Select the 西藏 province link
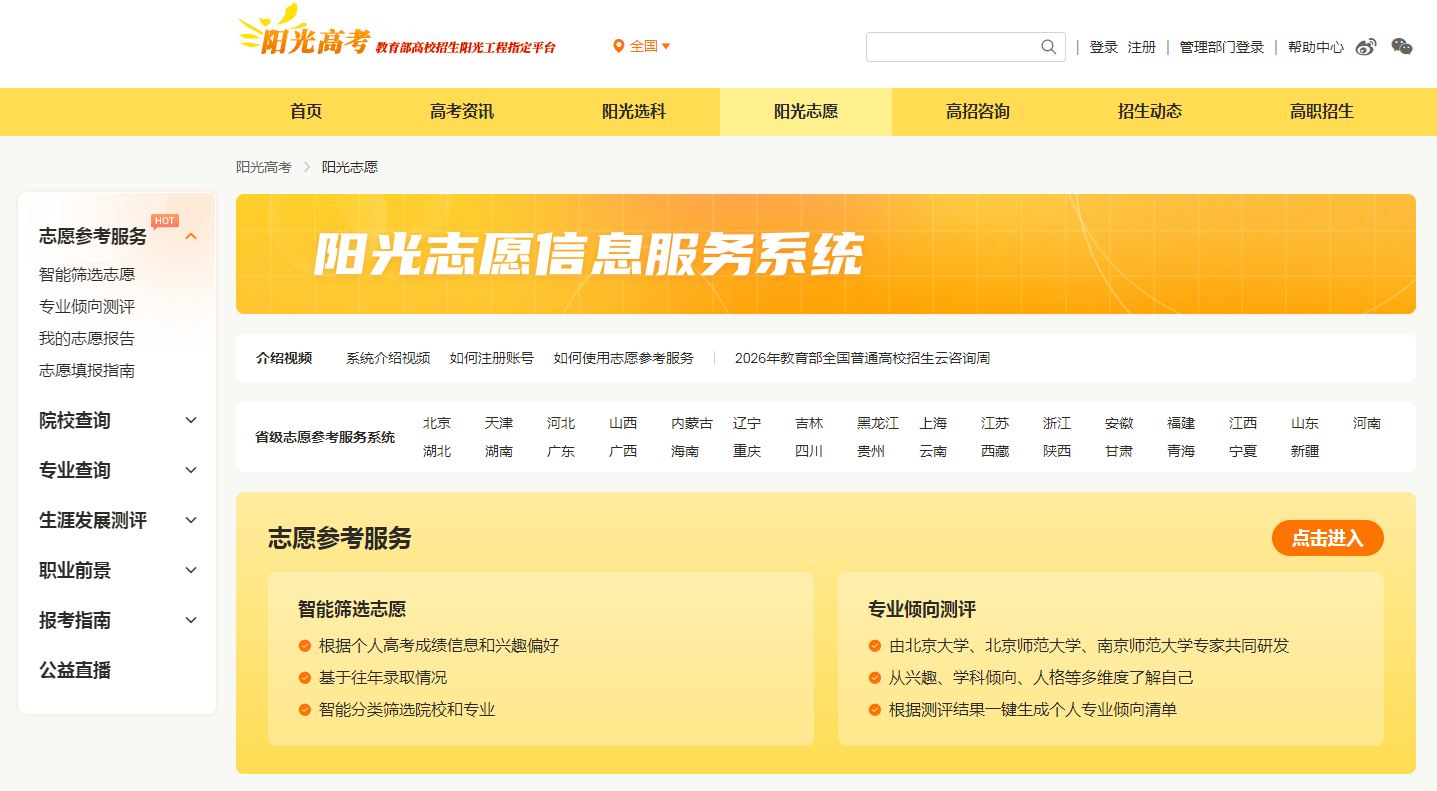 click(x=995, y=451)
